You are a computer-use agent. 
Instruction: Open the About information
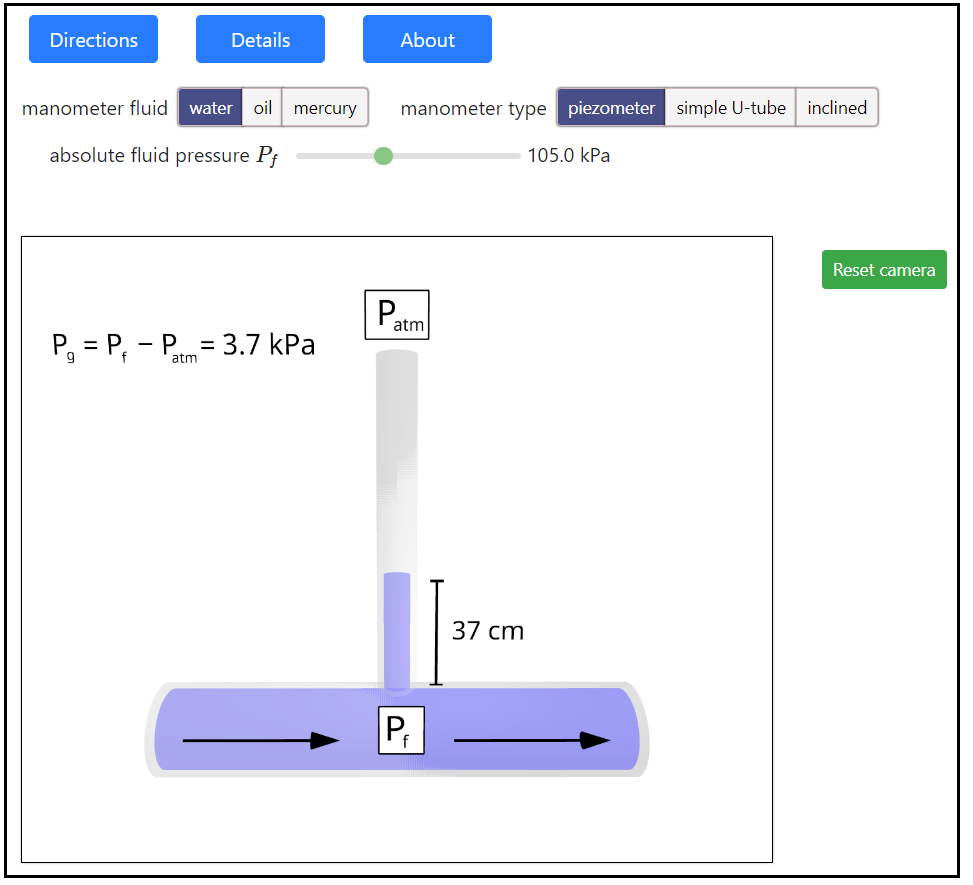click(x=427, y=40)
